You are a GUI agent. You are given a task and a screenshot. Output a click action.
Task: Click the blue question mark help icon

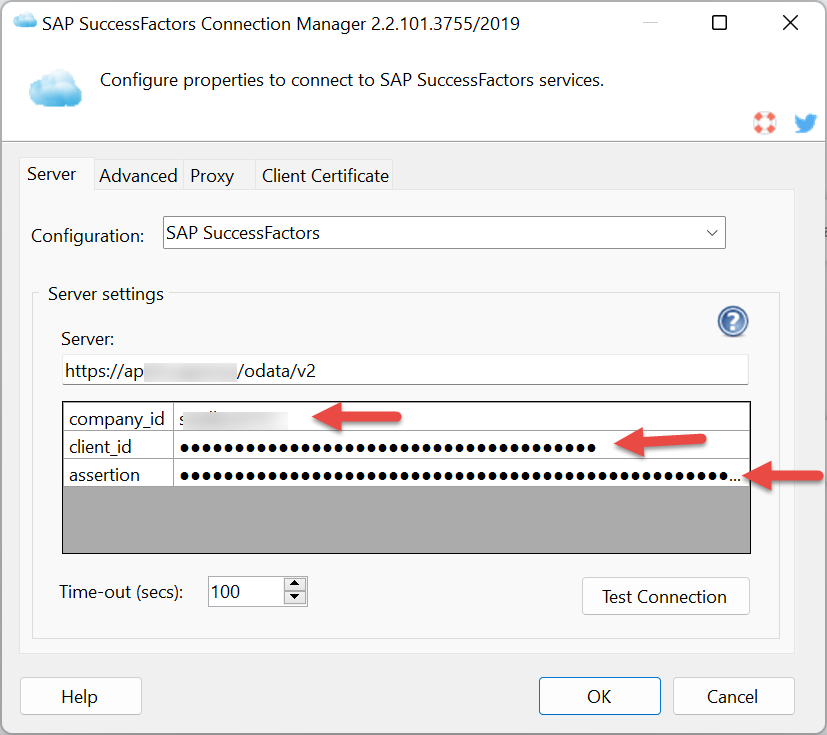(733, 321)
